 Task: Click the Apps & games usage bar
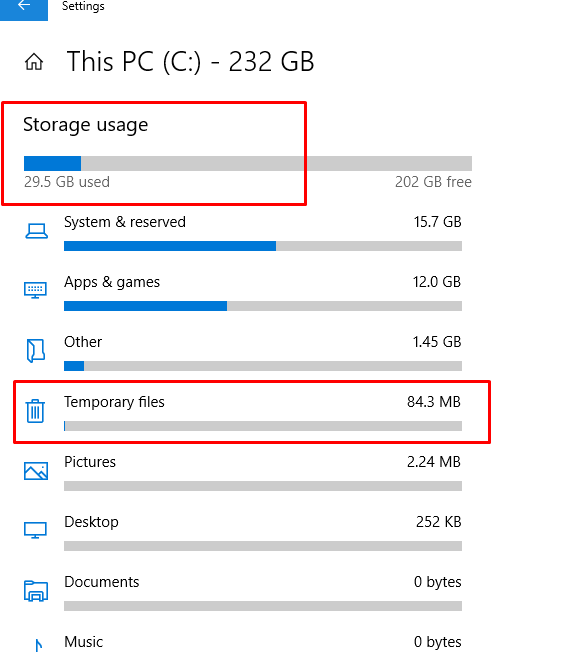coord(263,306)
